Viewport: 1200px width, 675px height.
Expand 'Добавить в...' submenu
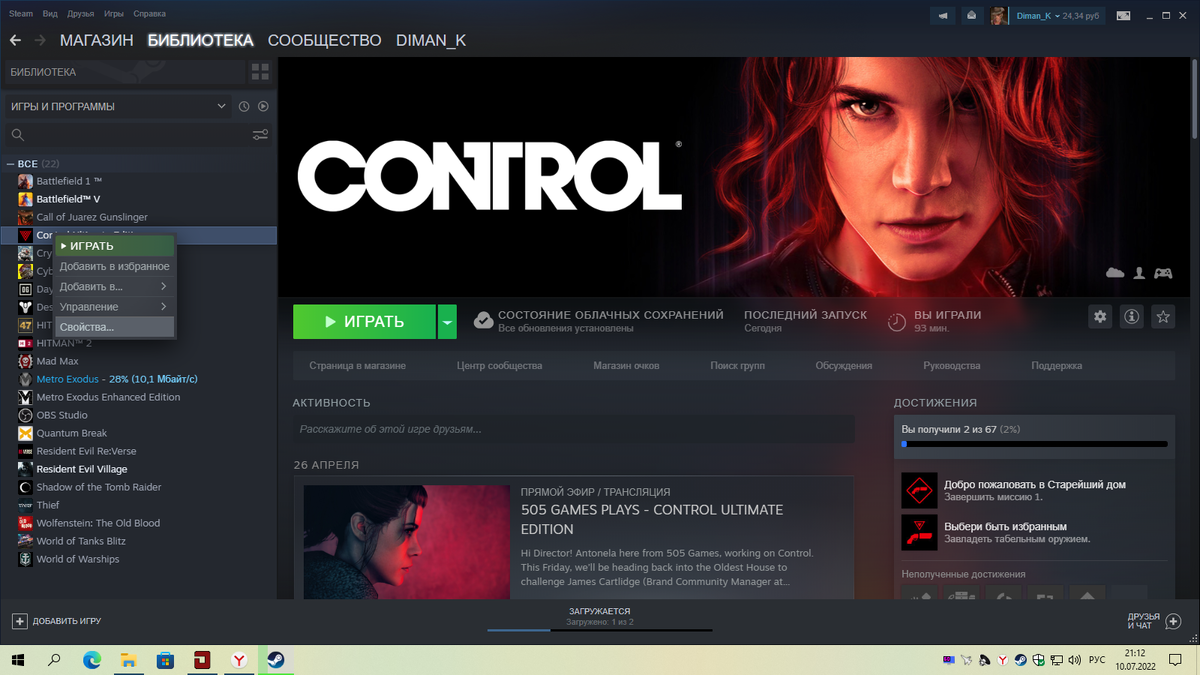point(114,287)
